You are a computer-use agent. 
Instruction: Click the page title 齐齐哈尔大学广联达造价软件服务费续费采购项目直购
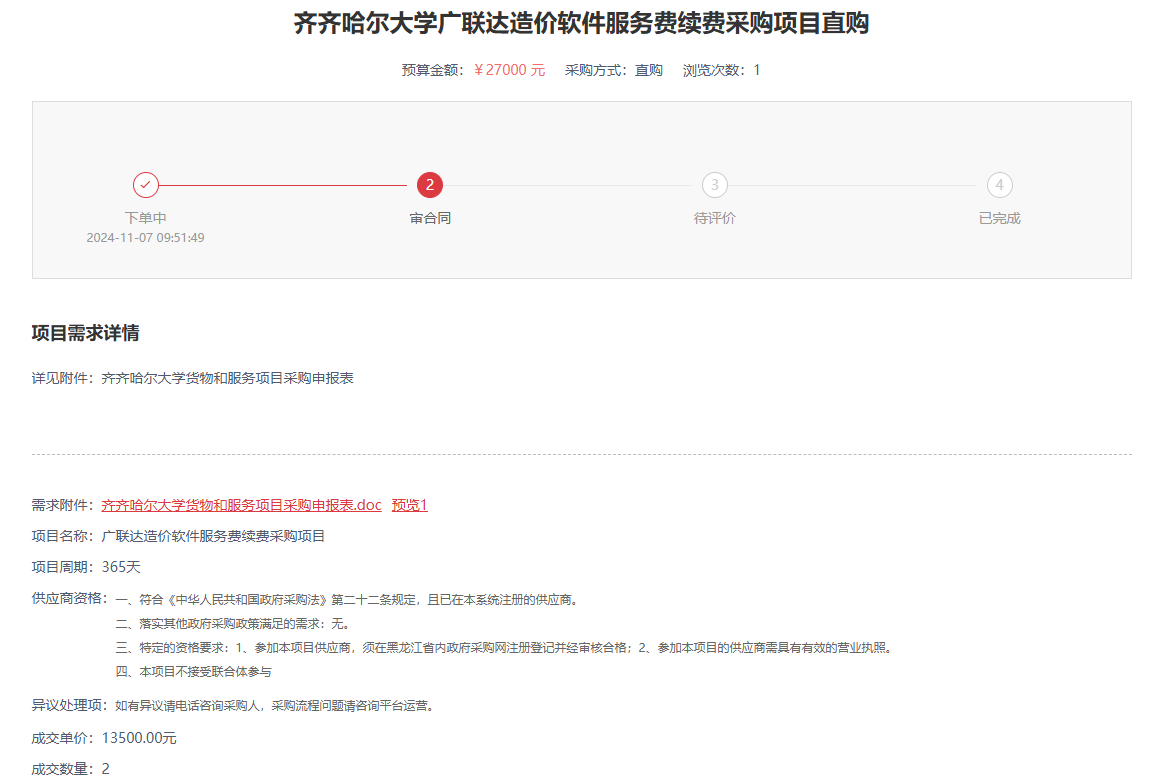coord(581,24)
